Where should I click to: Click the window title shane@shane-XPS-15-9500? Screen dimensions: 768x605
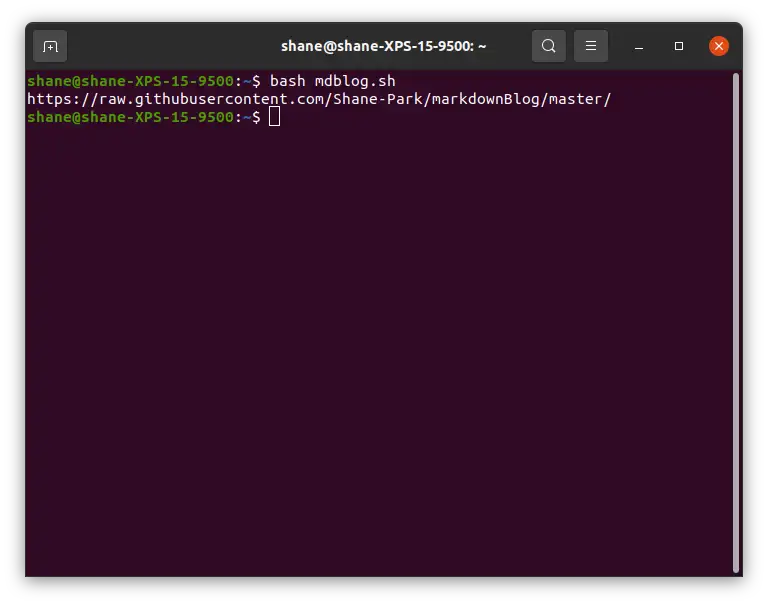pos(384,46)
